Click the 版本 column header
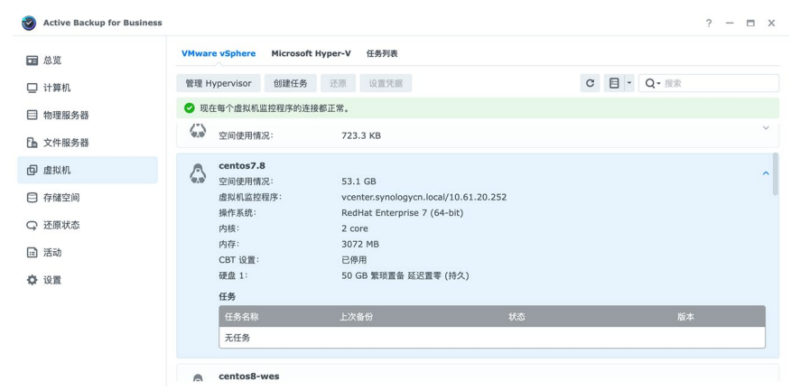This screenshot has height=391, width=800. click(686, 316)
